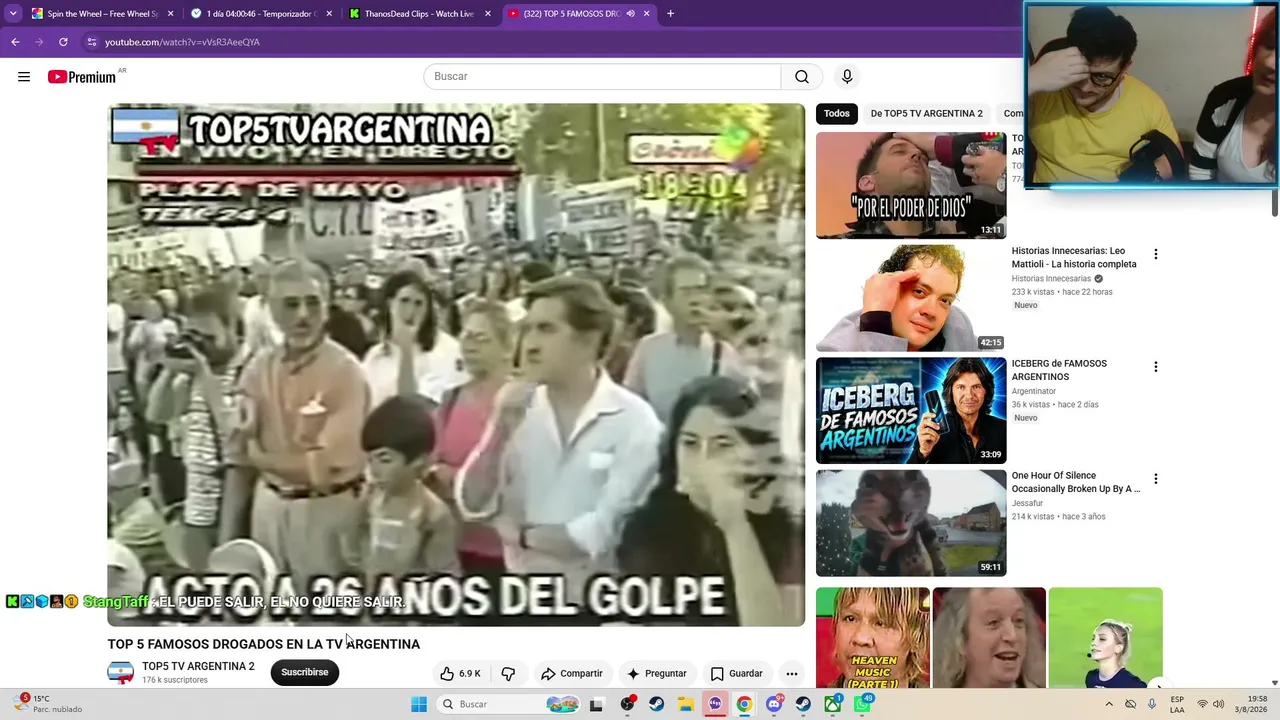Close the Spin the Wheel tab
1280x720 pixels.
(x=171, y=14)
